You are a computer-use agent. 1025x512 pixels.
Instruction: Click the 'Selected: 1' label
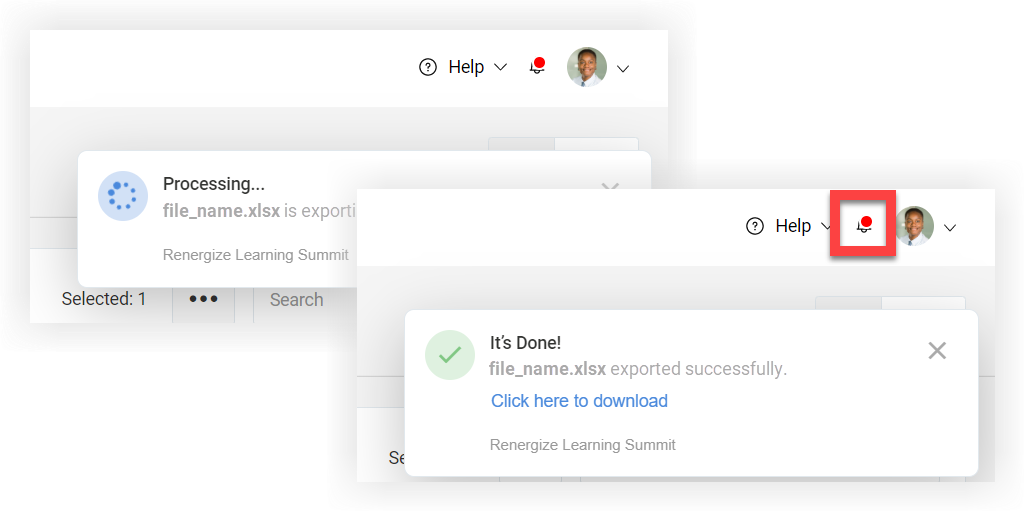[x=104, y=299]
